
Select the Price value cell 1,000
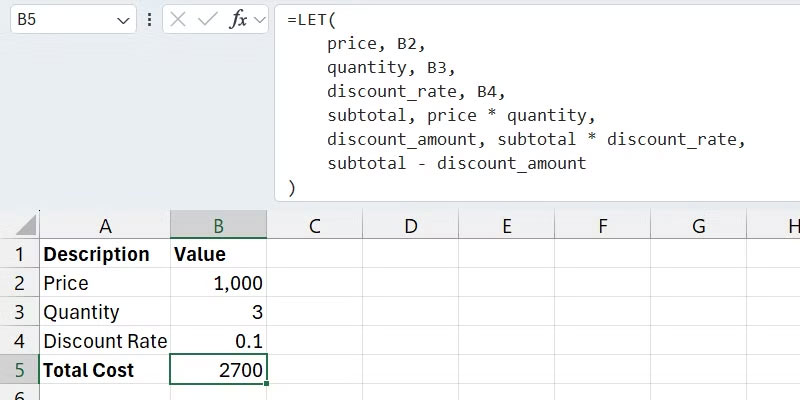pyautogui.click(x=218, y=283)
